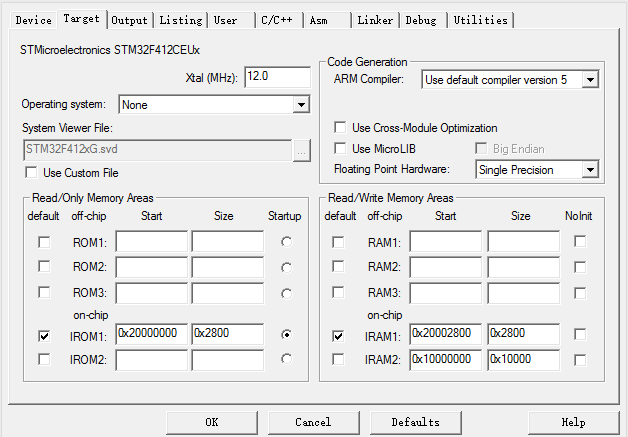Check the IROM2 default checkbox
628x437 pixels.
click(44, 359)
